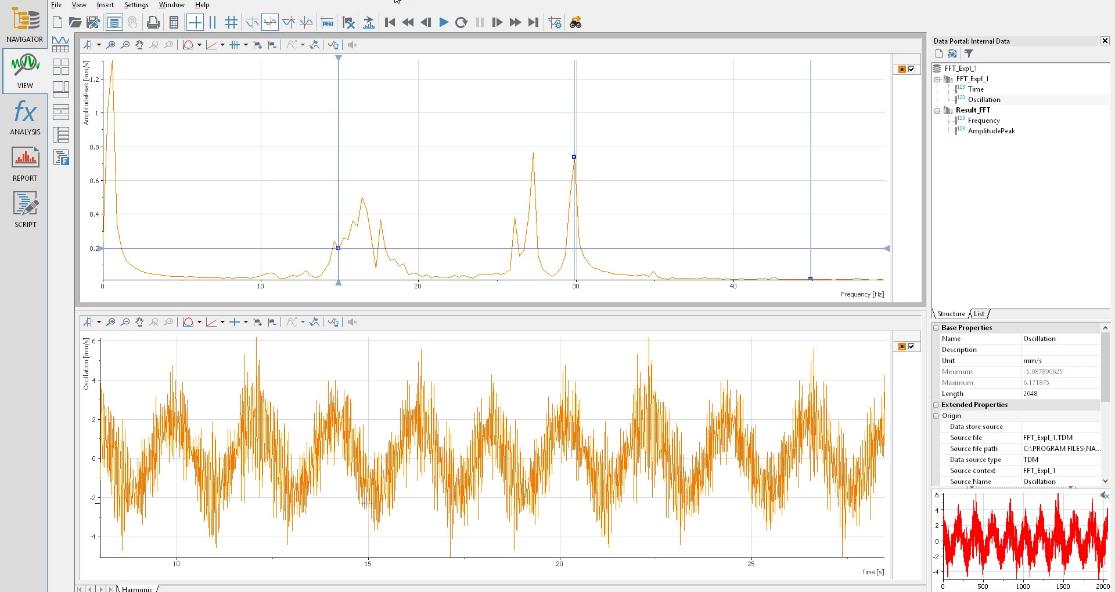The width and height of the screenshot is (1115, 592).
Task: Open the circle shape dropdown in the upper chart toolbar
Action: [199, 45]
